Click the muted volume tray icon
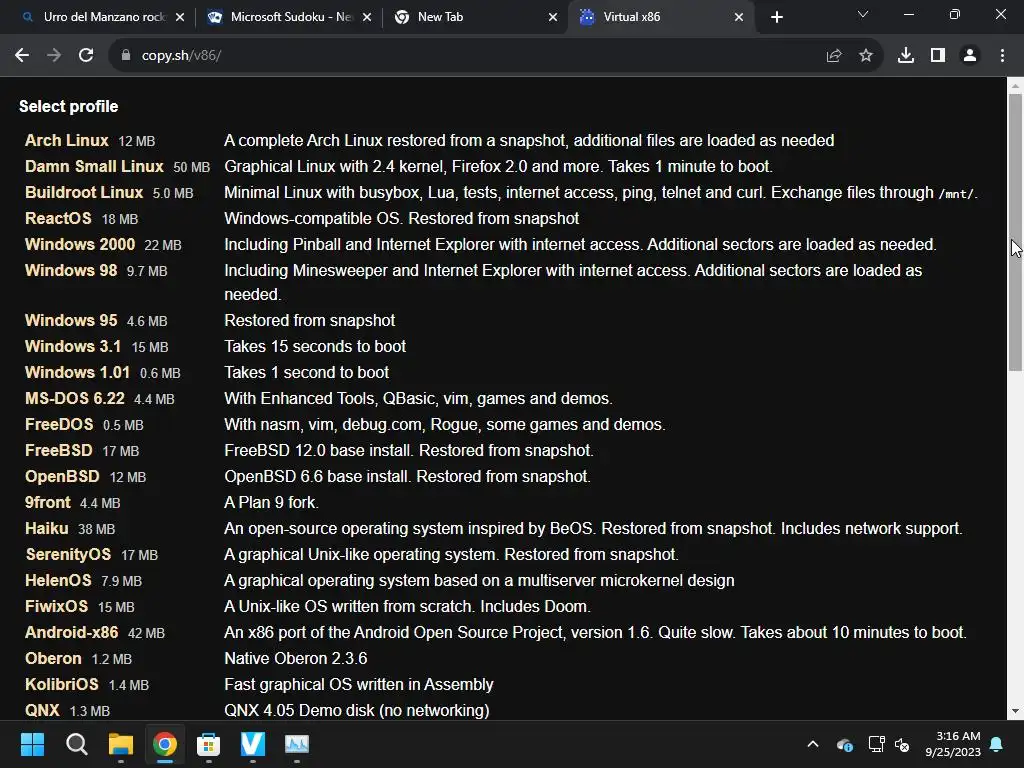This screenshot has width=1024, height=768. pos(903,744)
